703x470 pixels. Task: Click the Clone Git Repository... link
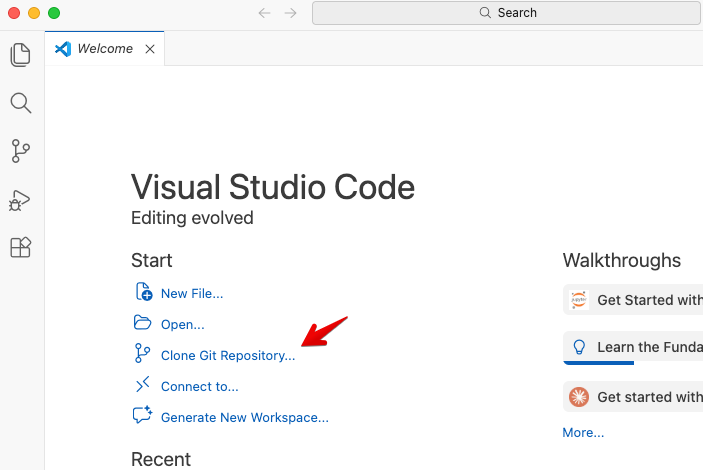[x=228, y=356]
